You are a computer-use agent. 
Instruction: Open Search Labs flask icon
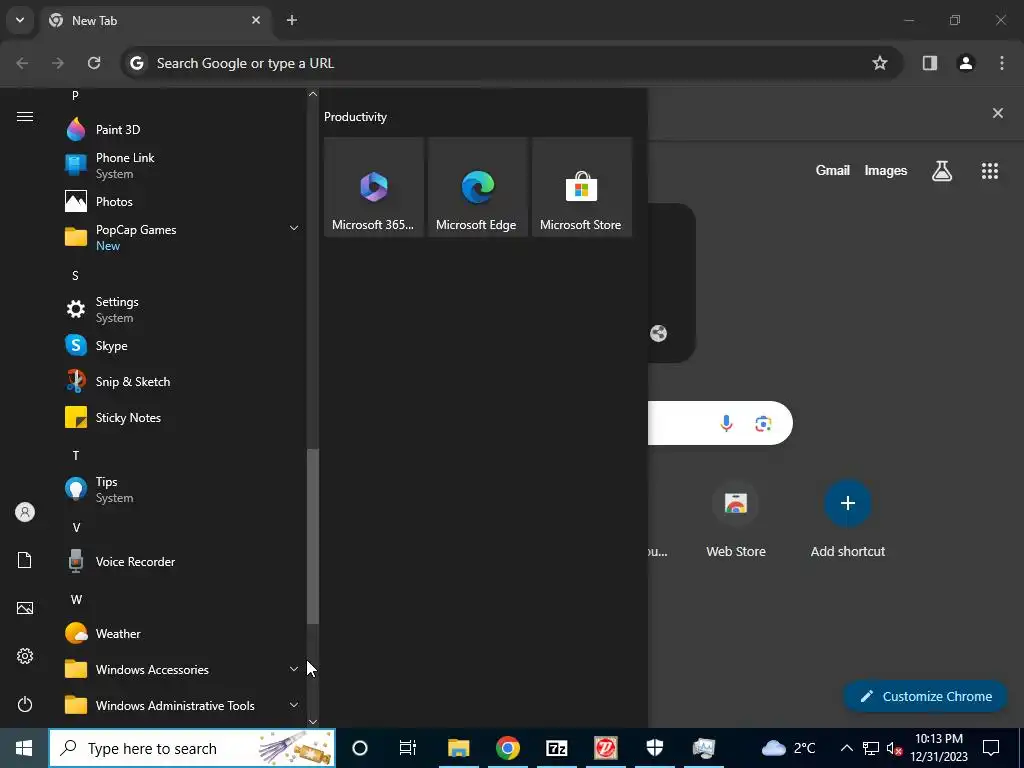coord(942,171)
